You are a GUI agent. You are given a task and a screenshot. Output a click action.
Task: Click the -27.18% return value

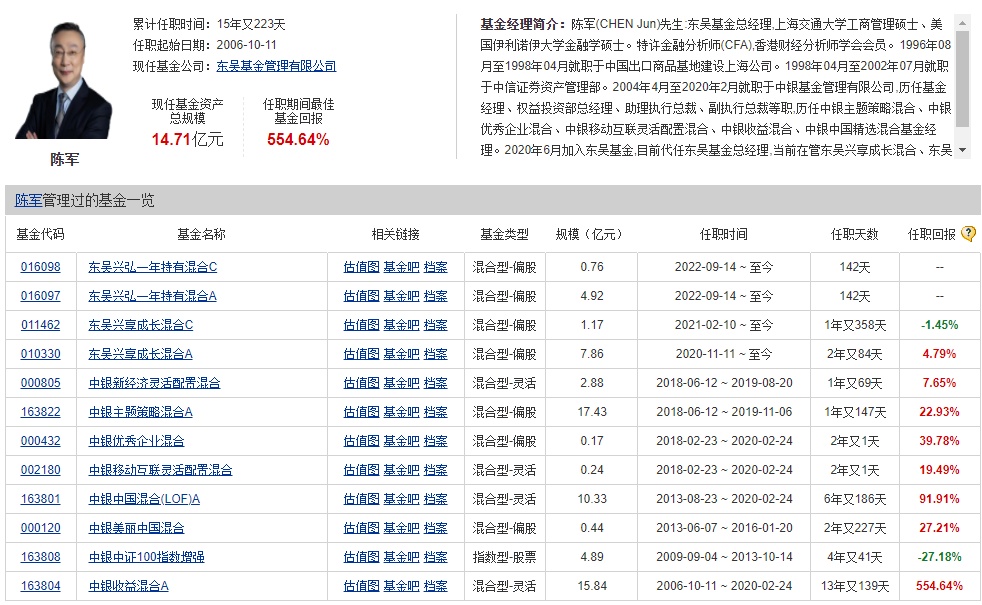pyautogui.click(x=939, y=557)
